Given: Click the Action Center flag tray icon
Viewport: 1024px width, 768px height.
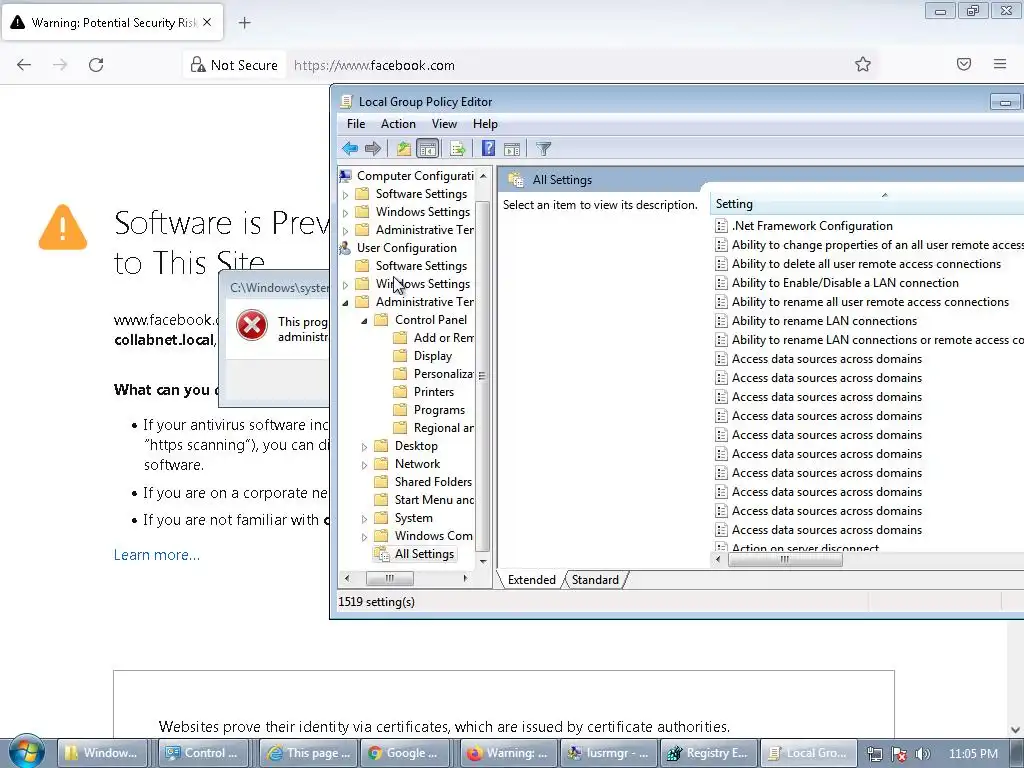Looking at the screenshot, I should [x=899, y=754].
